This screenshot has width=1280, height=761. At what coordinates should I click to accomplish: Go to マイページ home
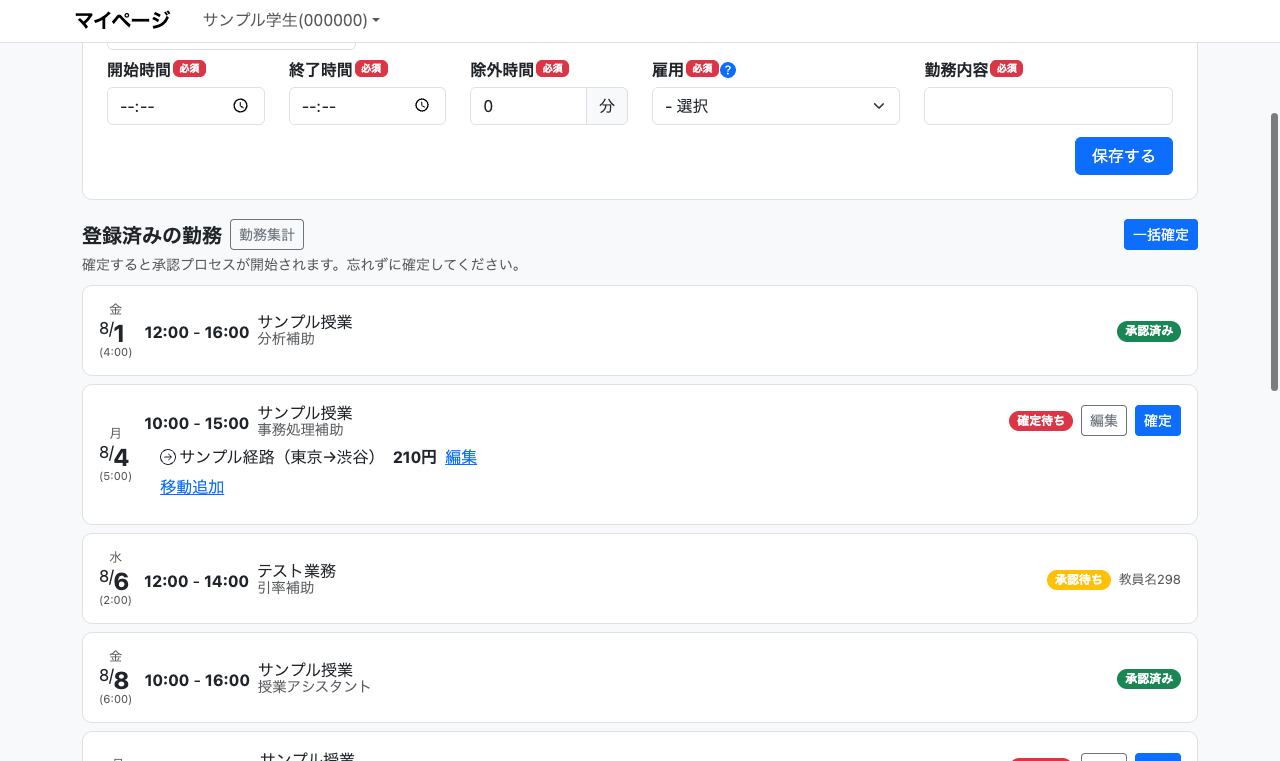pos(122,20)
